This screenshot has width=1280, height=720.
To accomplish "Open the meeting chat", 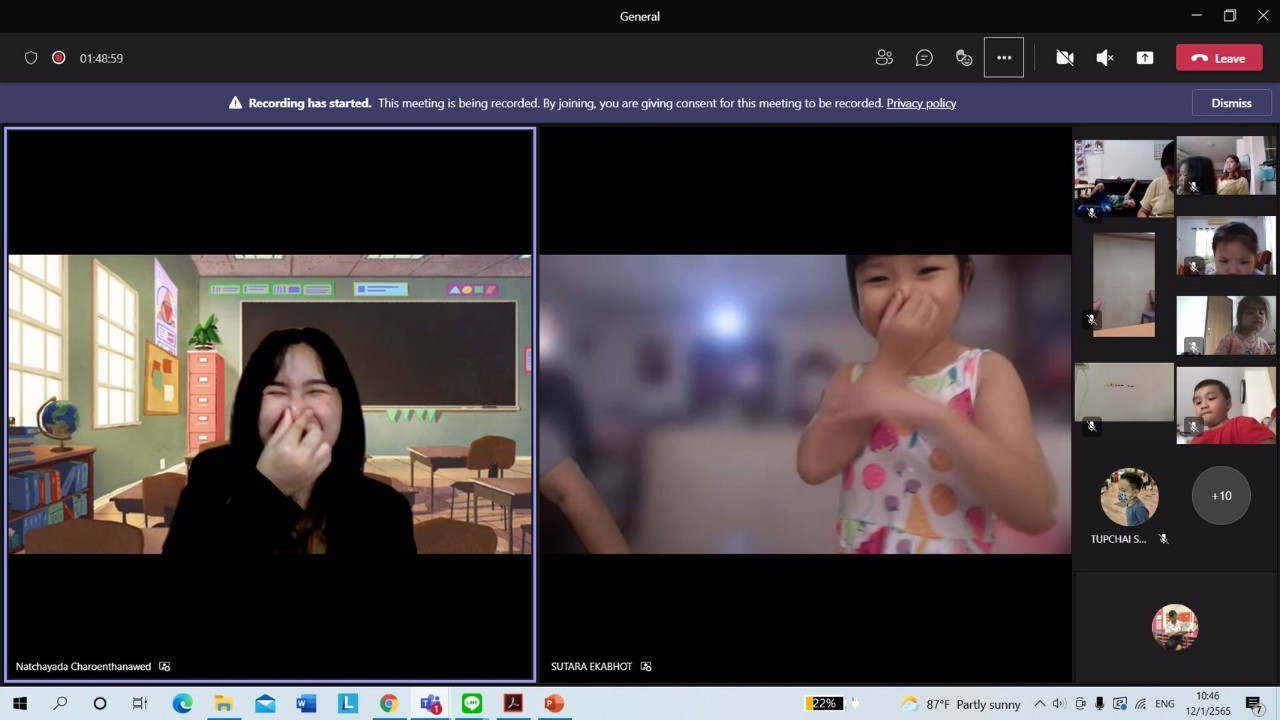I will click(924, 58).
